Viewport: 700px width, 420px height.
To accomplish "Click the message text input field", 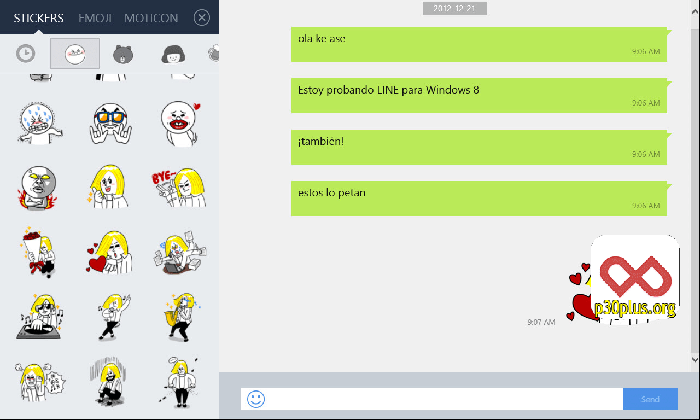I will click(432, 399).
